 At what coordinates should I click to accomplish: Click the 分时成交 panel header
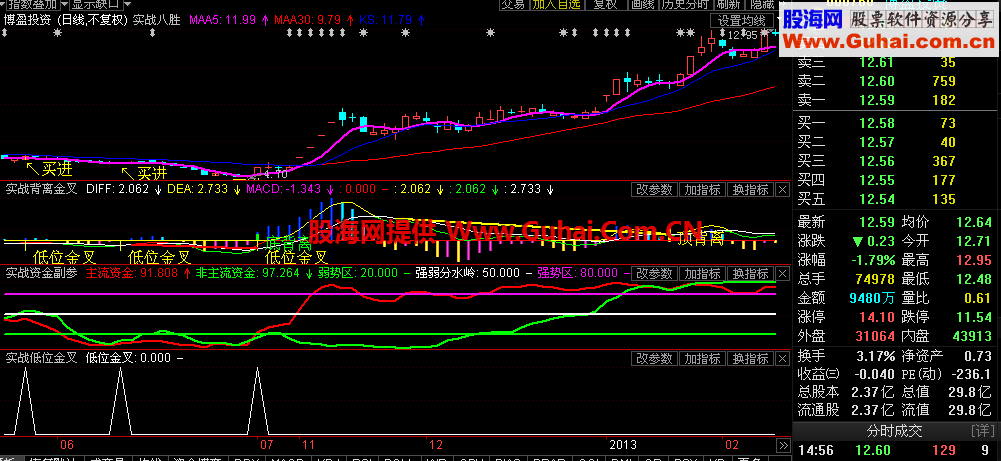pyautogui.click(x=893, y=430)
